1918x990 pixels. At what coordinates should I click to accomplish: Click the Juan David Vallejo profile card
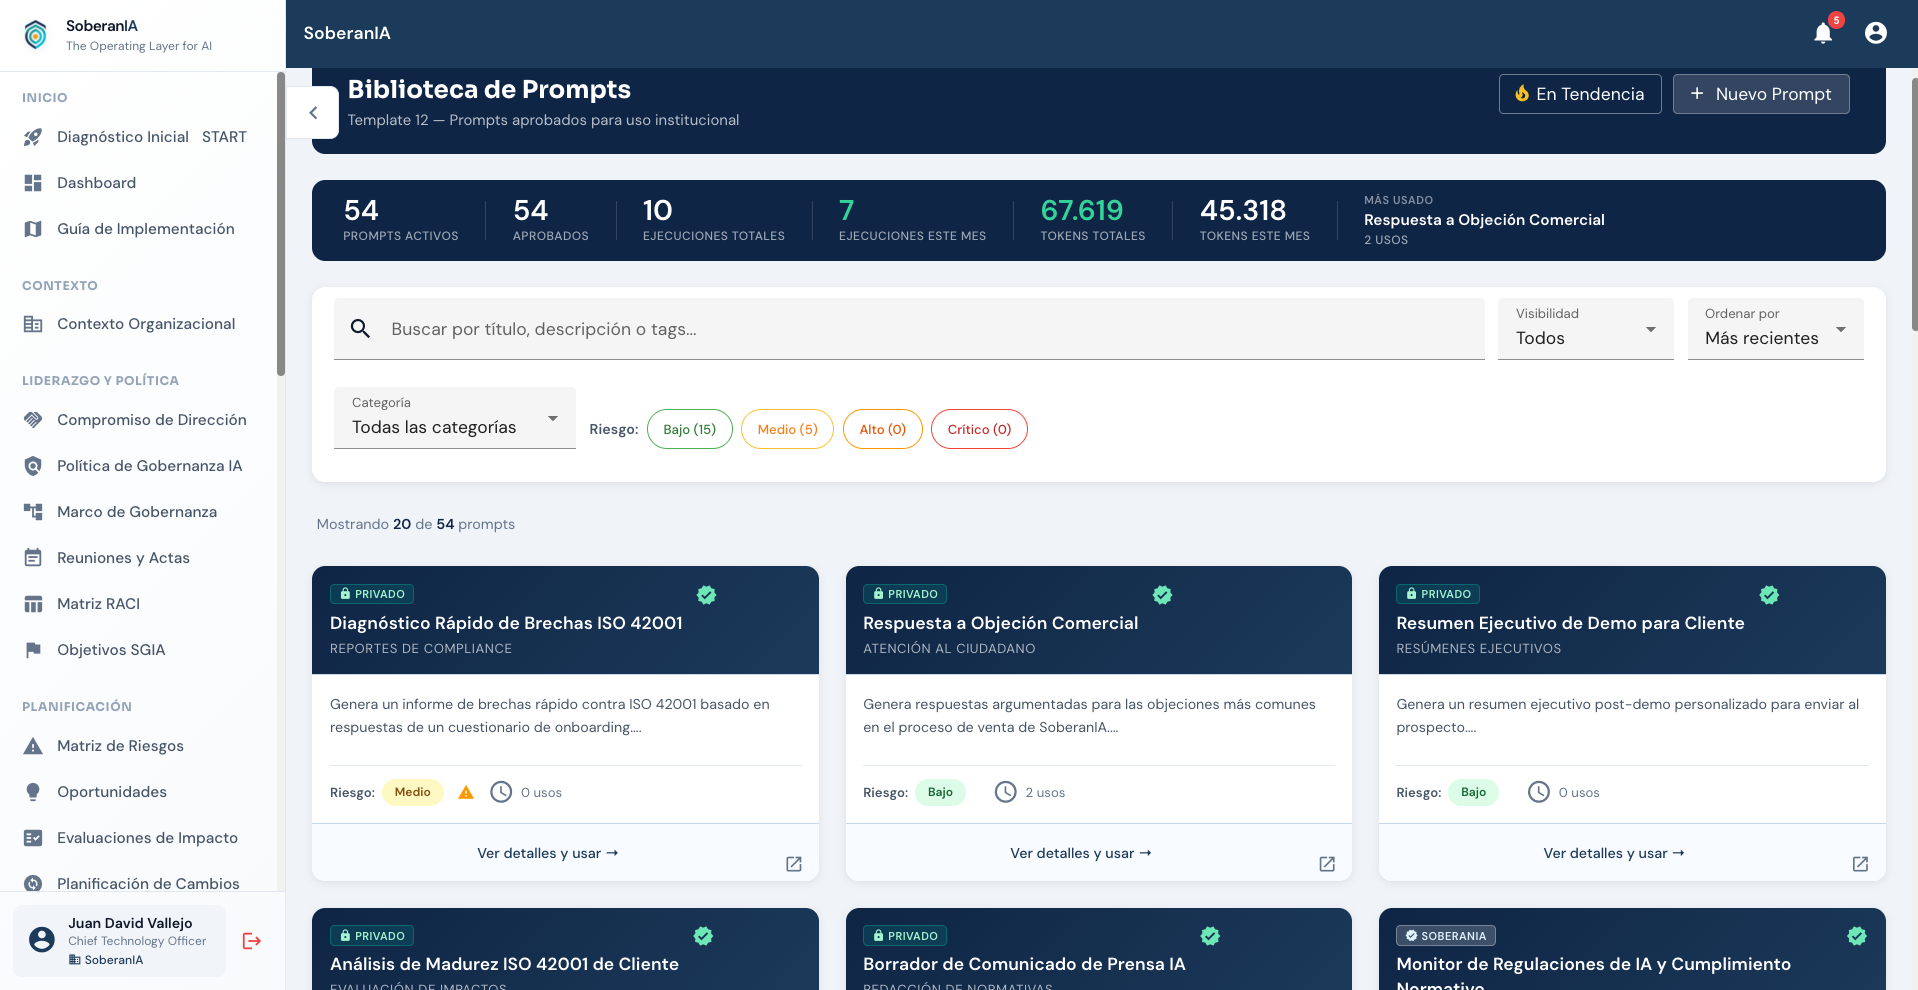(x=119, y=941)
